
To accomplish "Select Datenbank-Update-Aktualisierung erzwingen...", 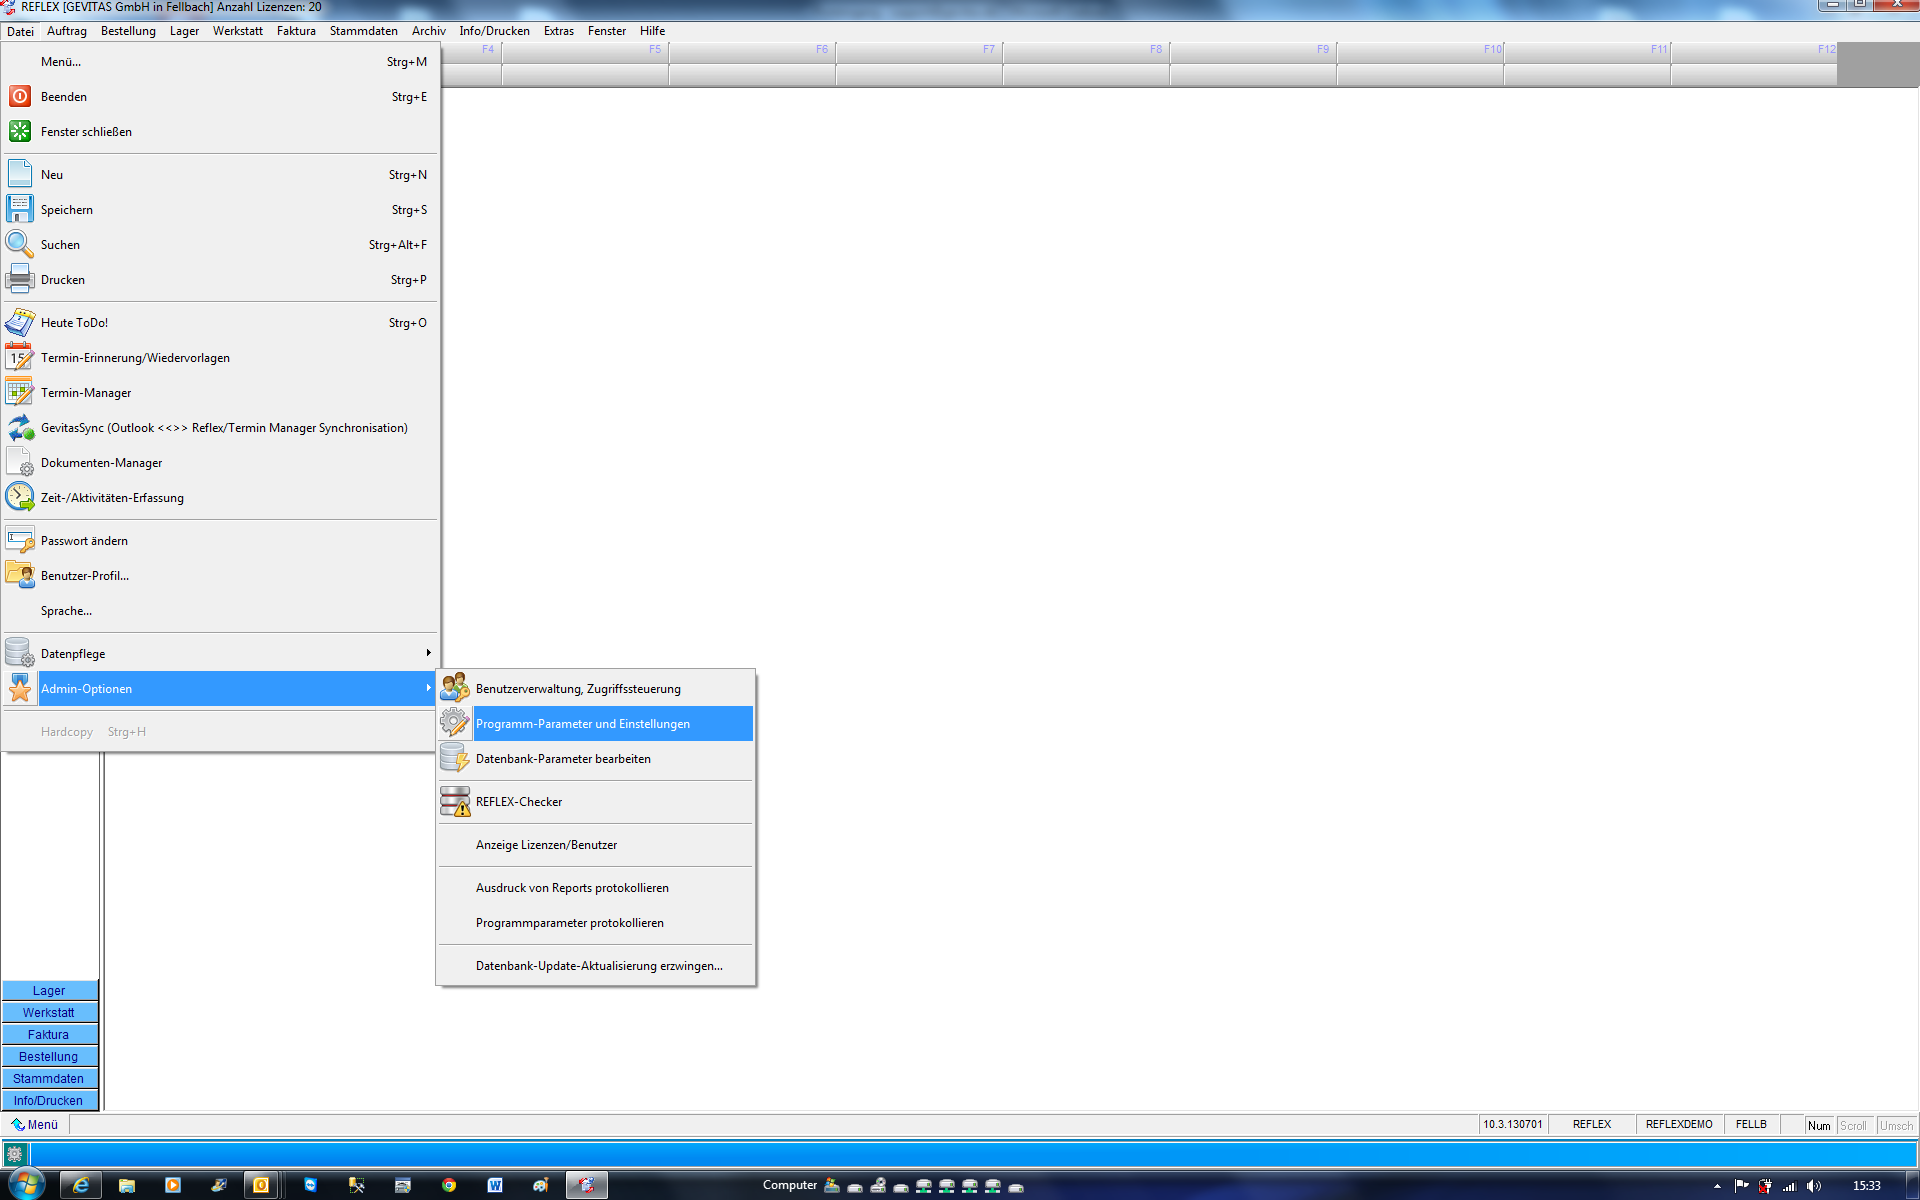I will coord(596,966).
